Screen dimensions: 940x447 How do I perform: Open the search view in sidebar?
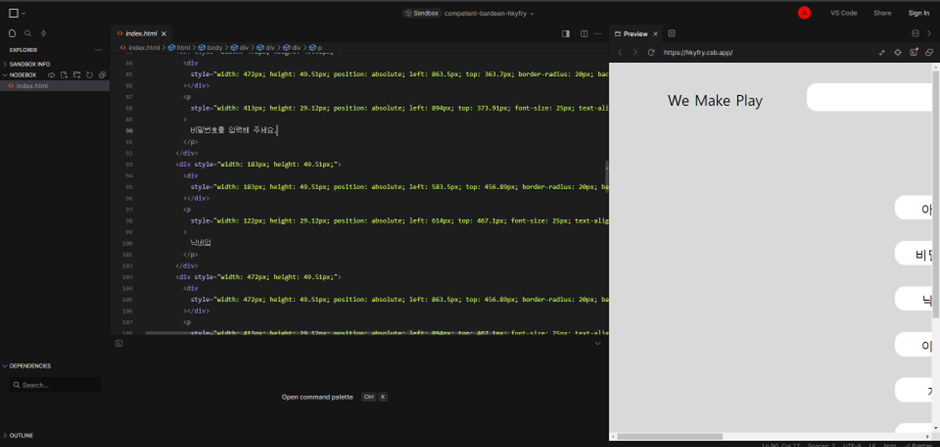click(x=28, y=34)
